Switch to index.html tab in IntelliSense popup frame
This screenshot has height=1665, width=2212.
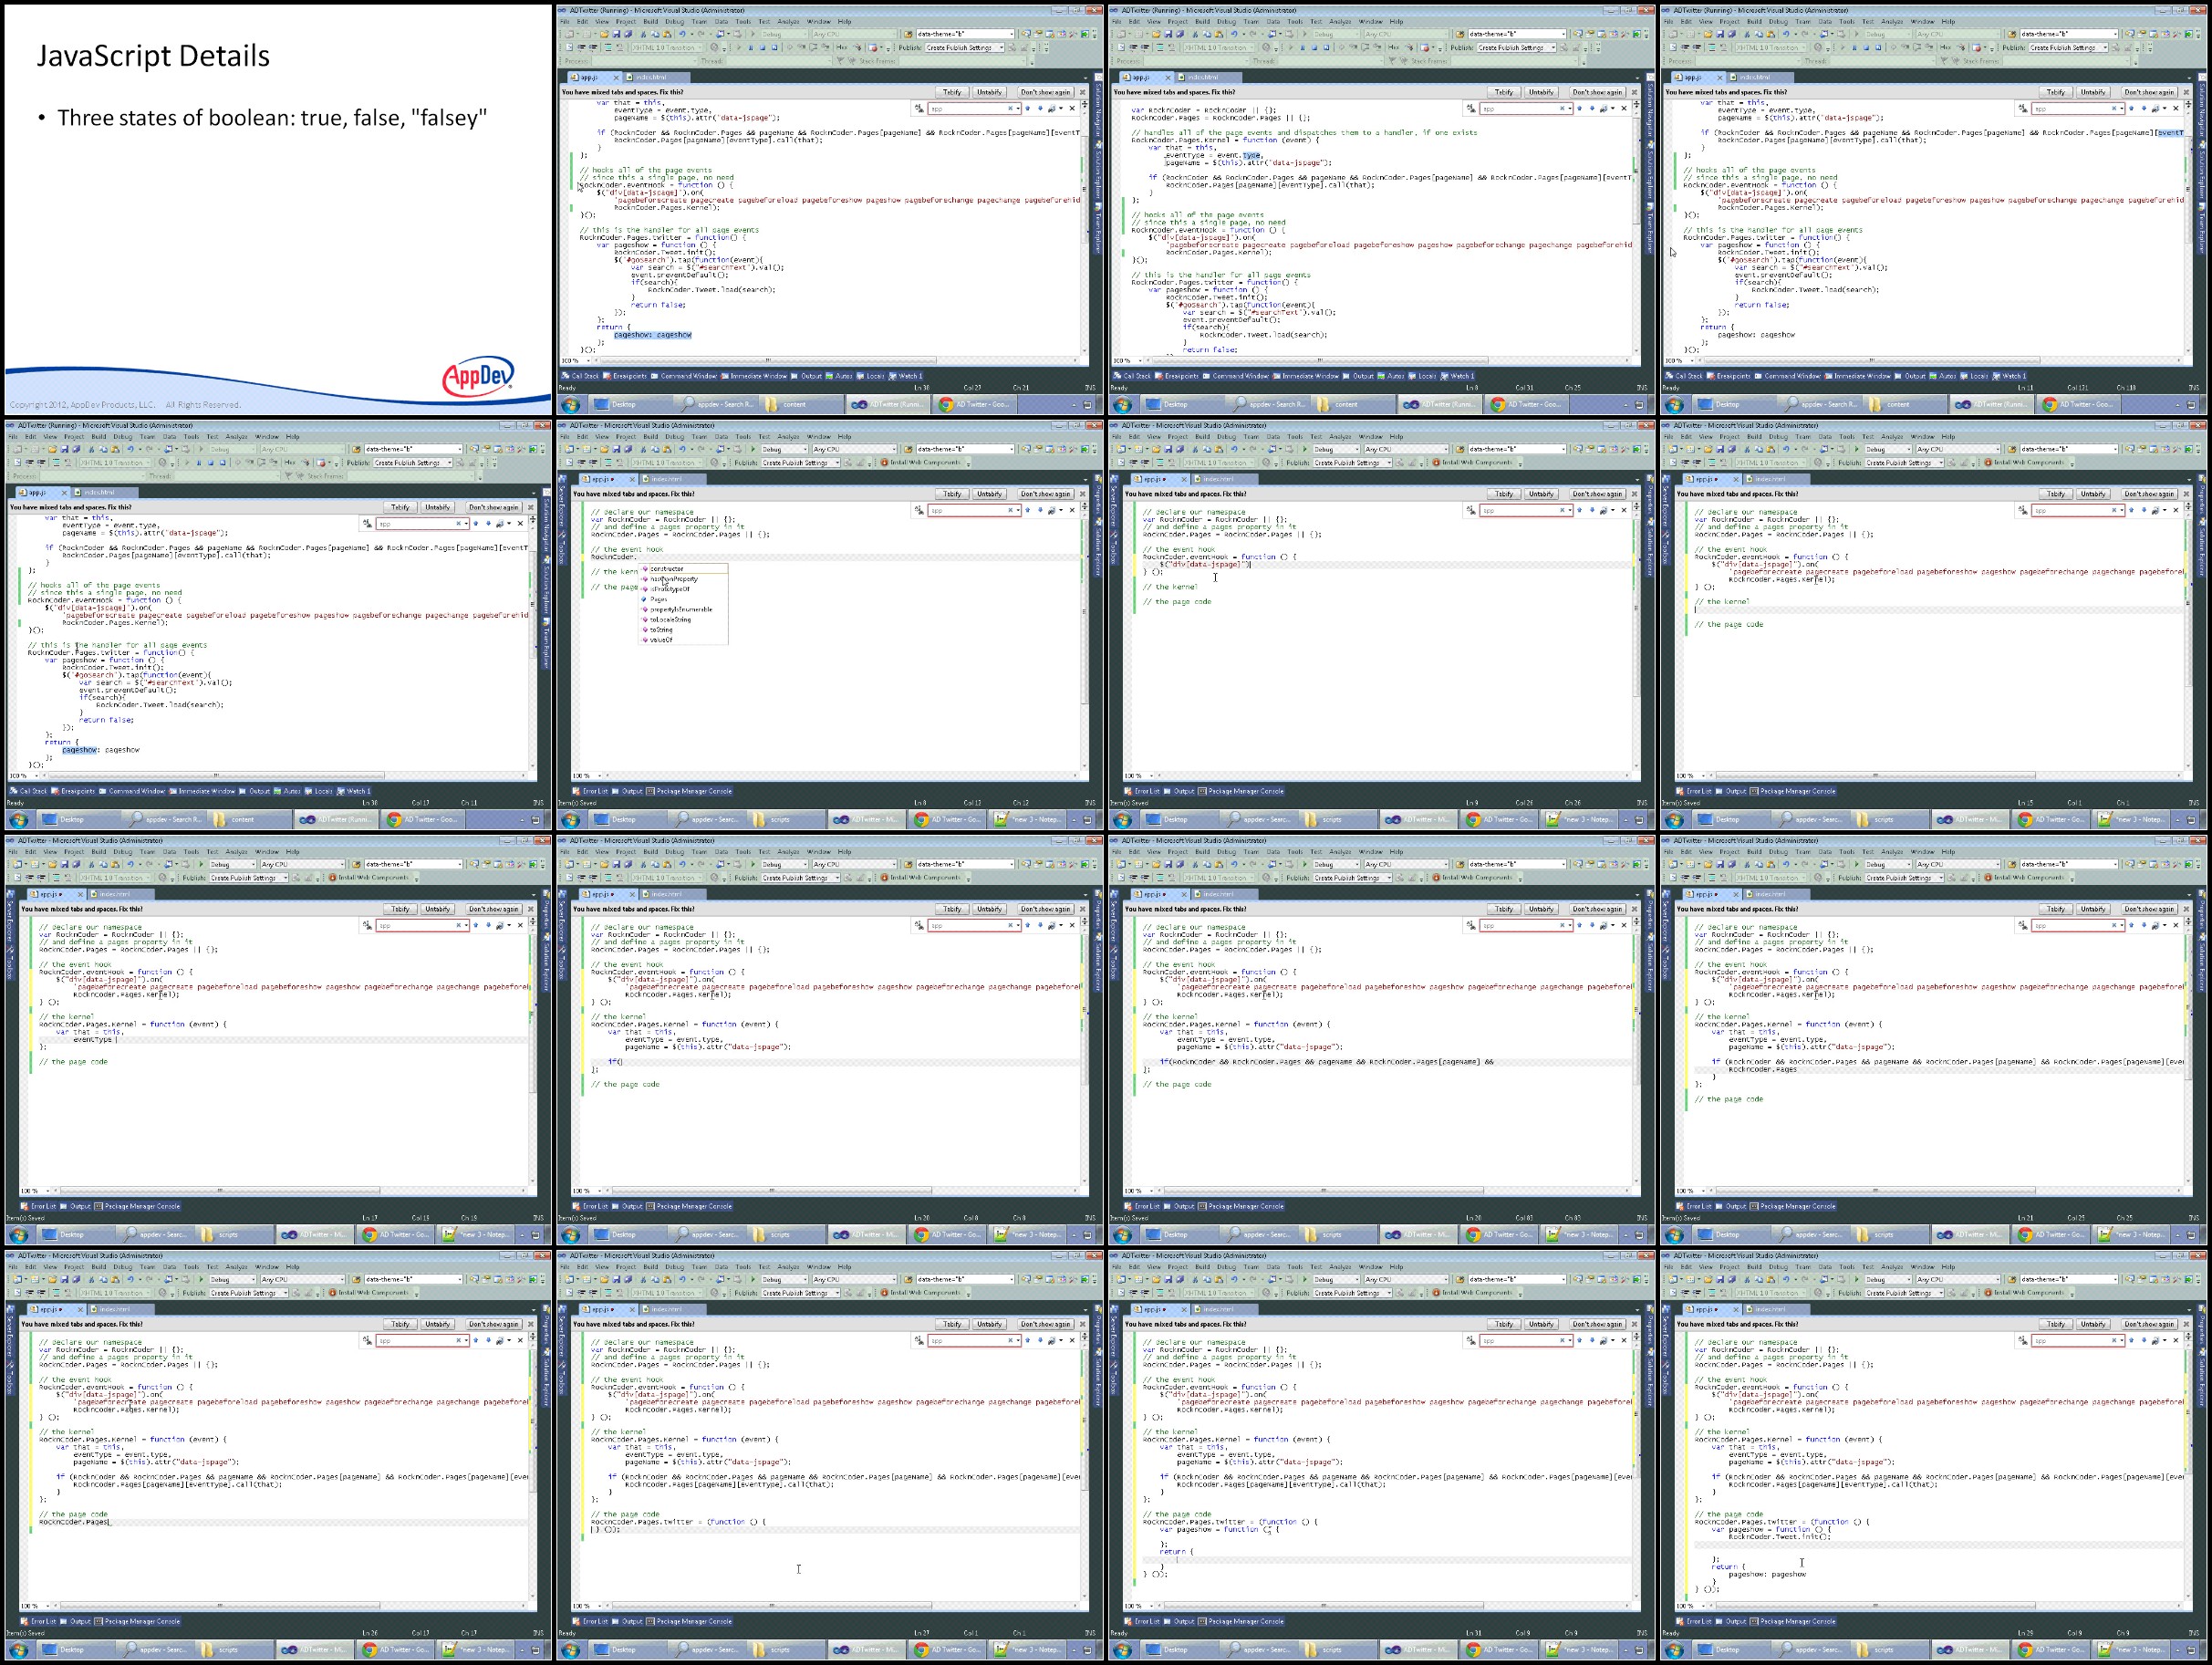(673, 480)
